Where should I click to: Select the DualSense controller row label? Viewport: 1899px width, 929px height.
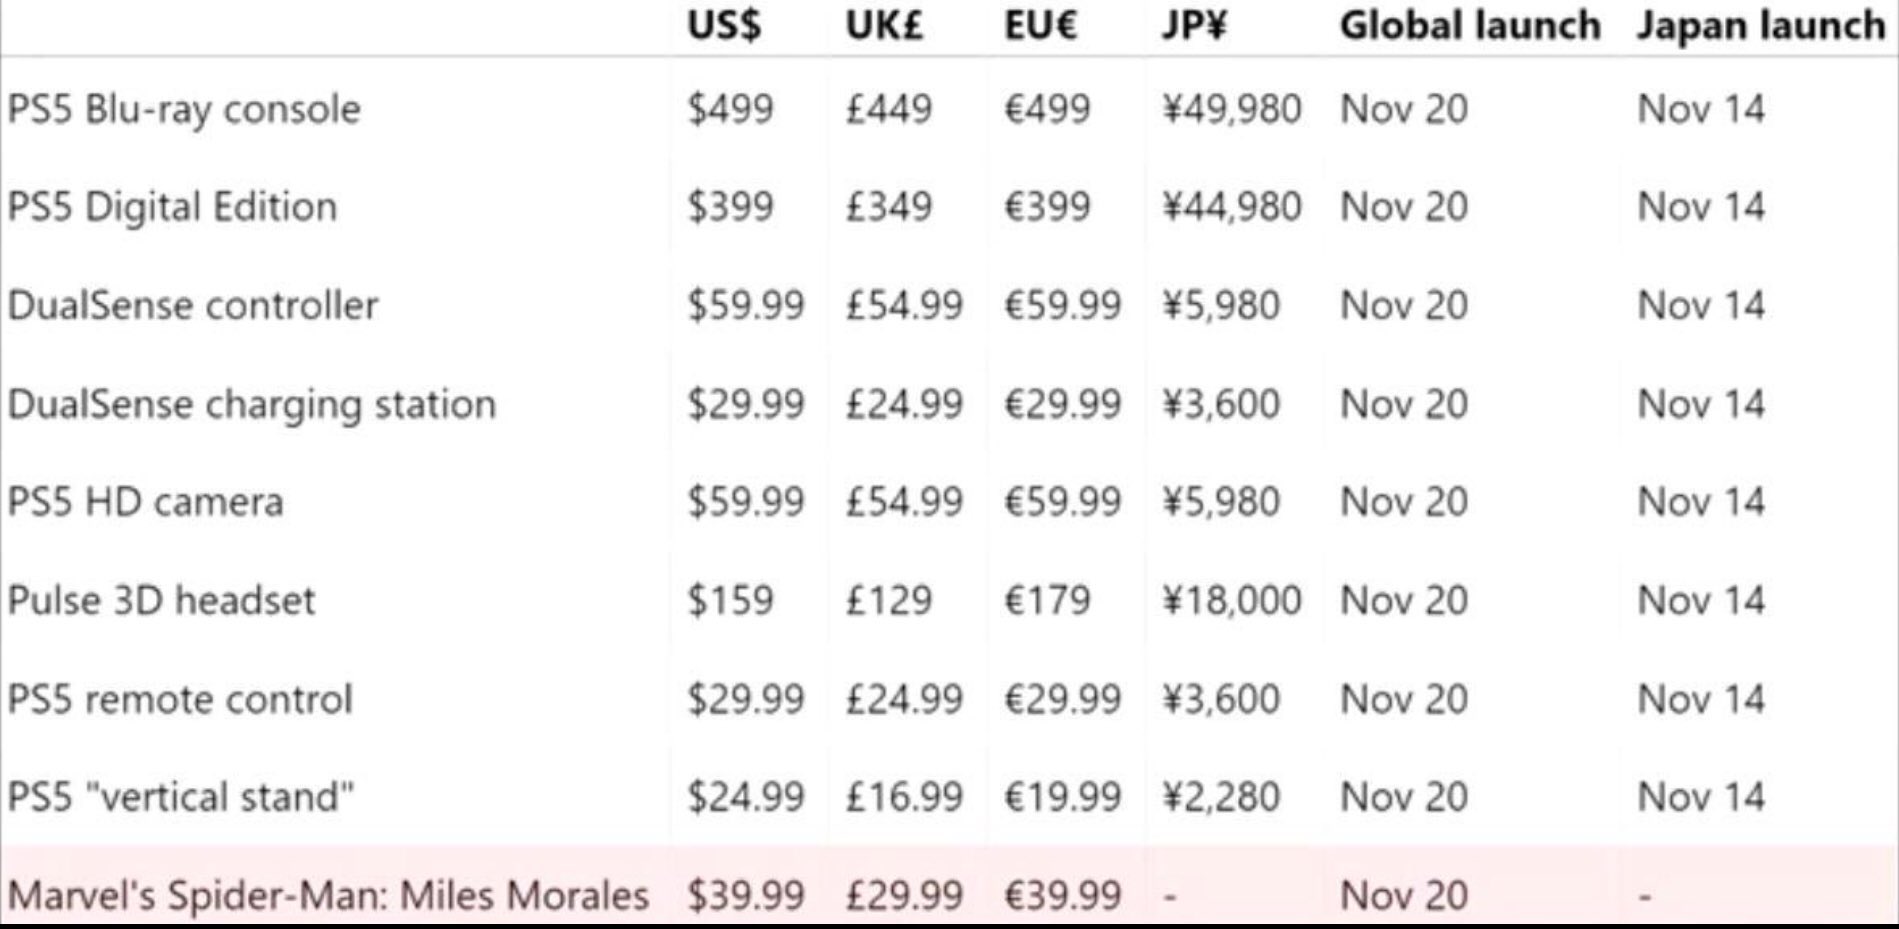click(193, 305)
